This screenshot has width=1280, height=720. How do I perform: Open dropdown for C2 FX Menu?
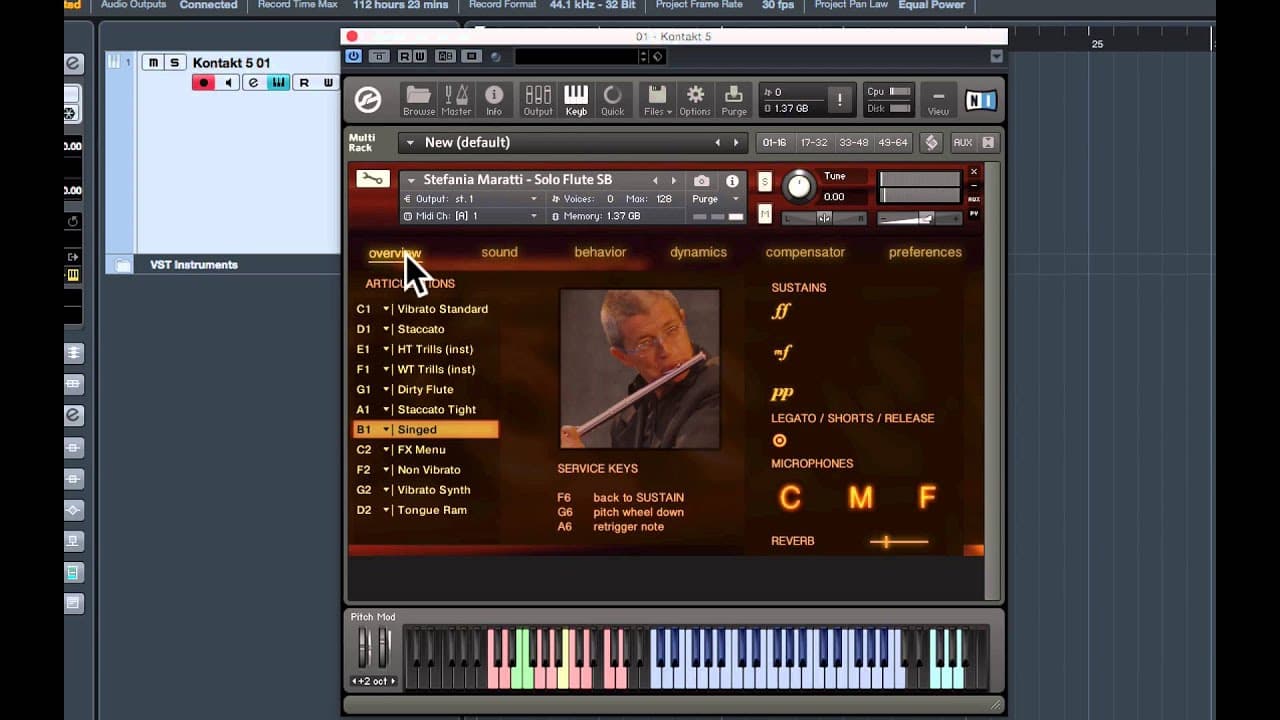pyautogui.click(x=386, y=450)
